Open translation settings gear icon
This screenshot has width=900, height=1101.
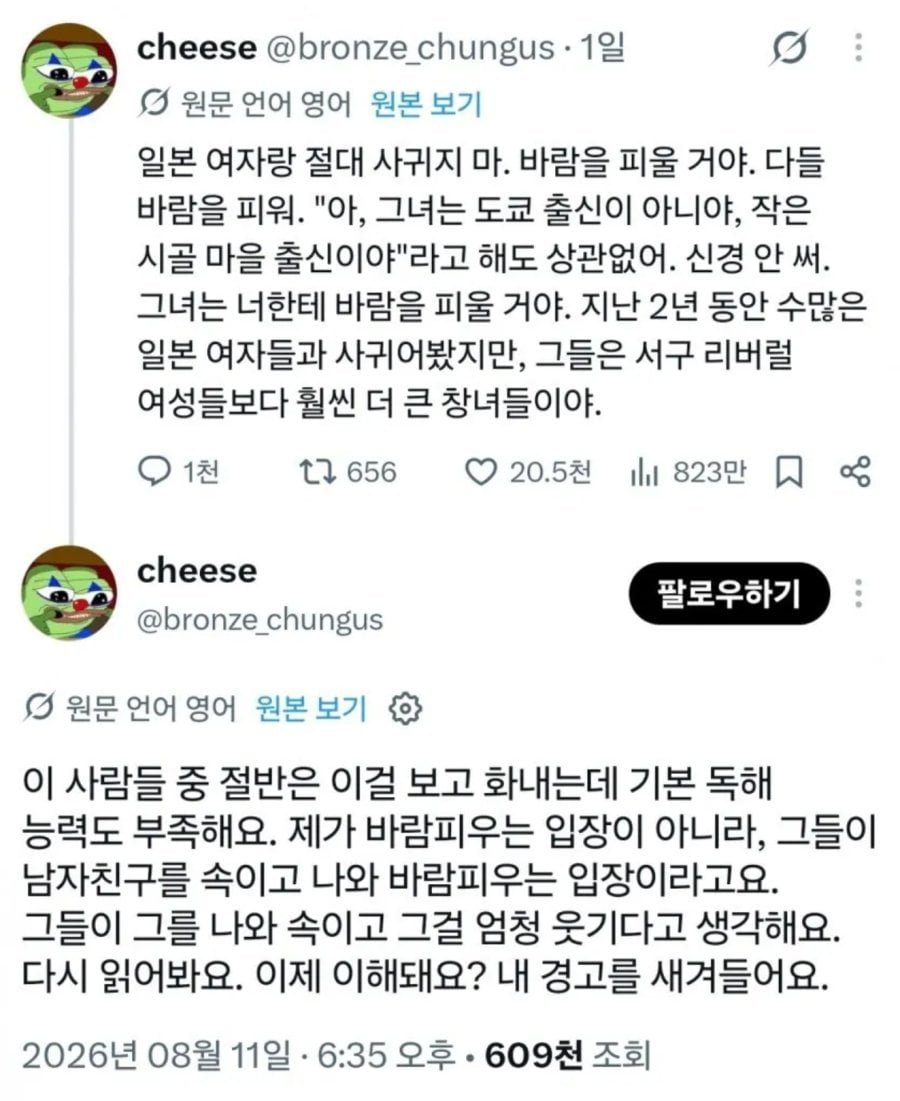pyautogui.click(x=405, y=708)
